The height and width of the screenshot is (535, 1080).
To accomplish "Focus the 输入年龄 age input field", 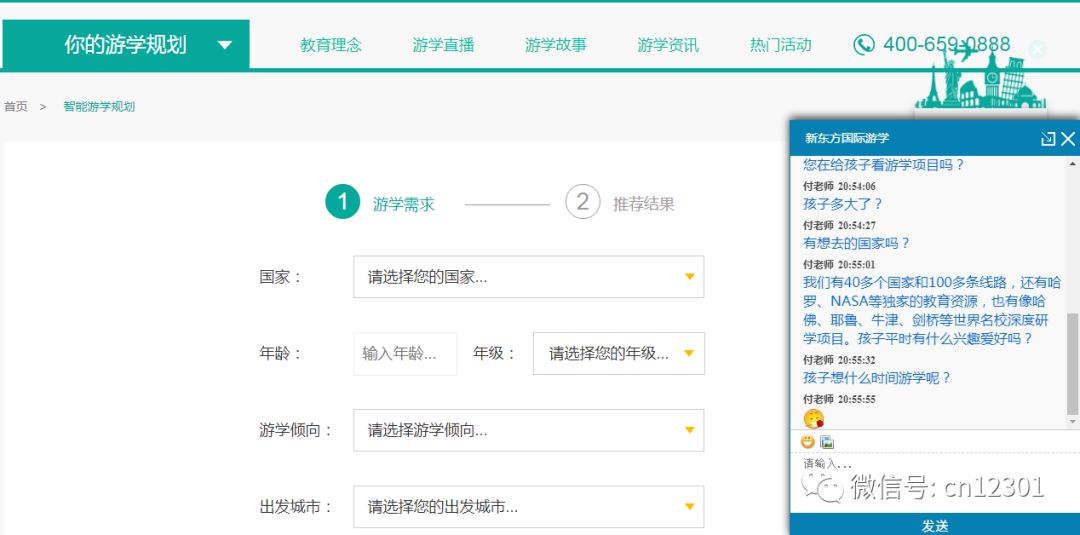I will pyautogui.click(x=405, y=354).
